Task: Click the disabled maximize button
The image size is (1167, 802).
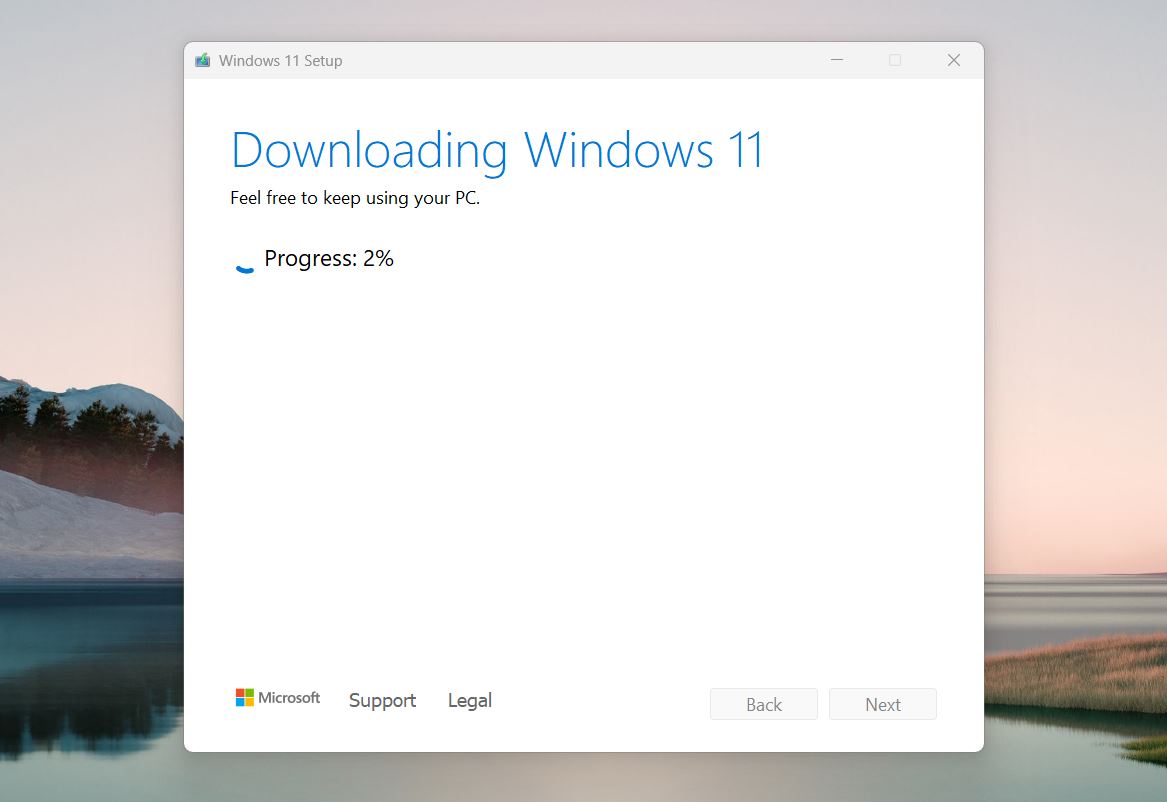Action: pos(895,60)
